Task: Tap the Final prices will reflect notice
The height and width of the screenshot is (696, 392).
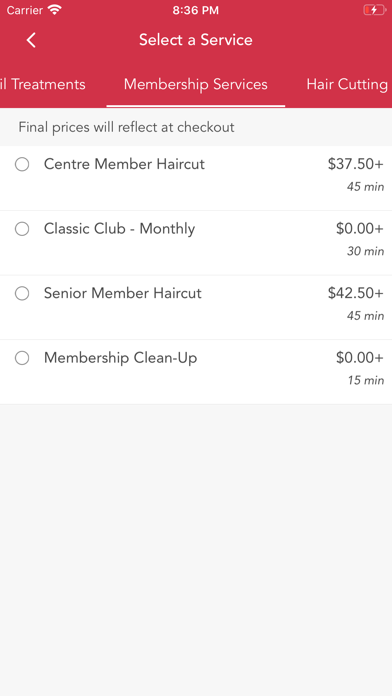Action: (x=126, y=128)
